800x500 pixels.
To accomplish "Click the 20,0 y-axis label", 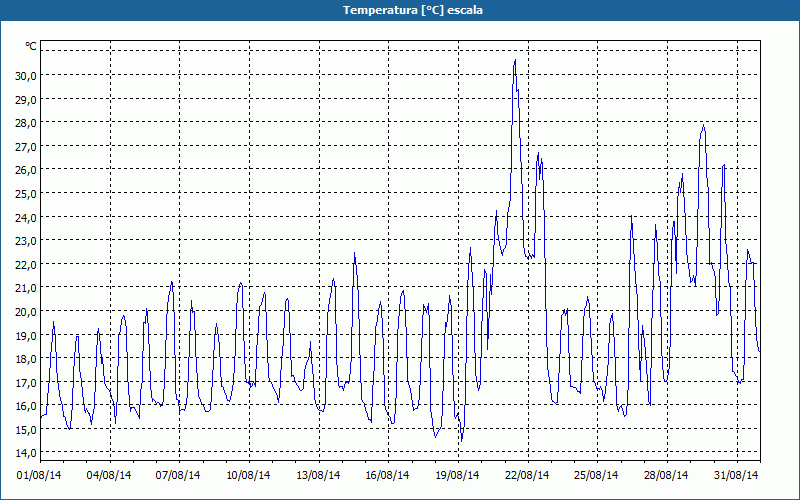I will pyautogui.click(x=25, y=311).
